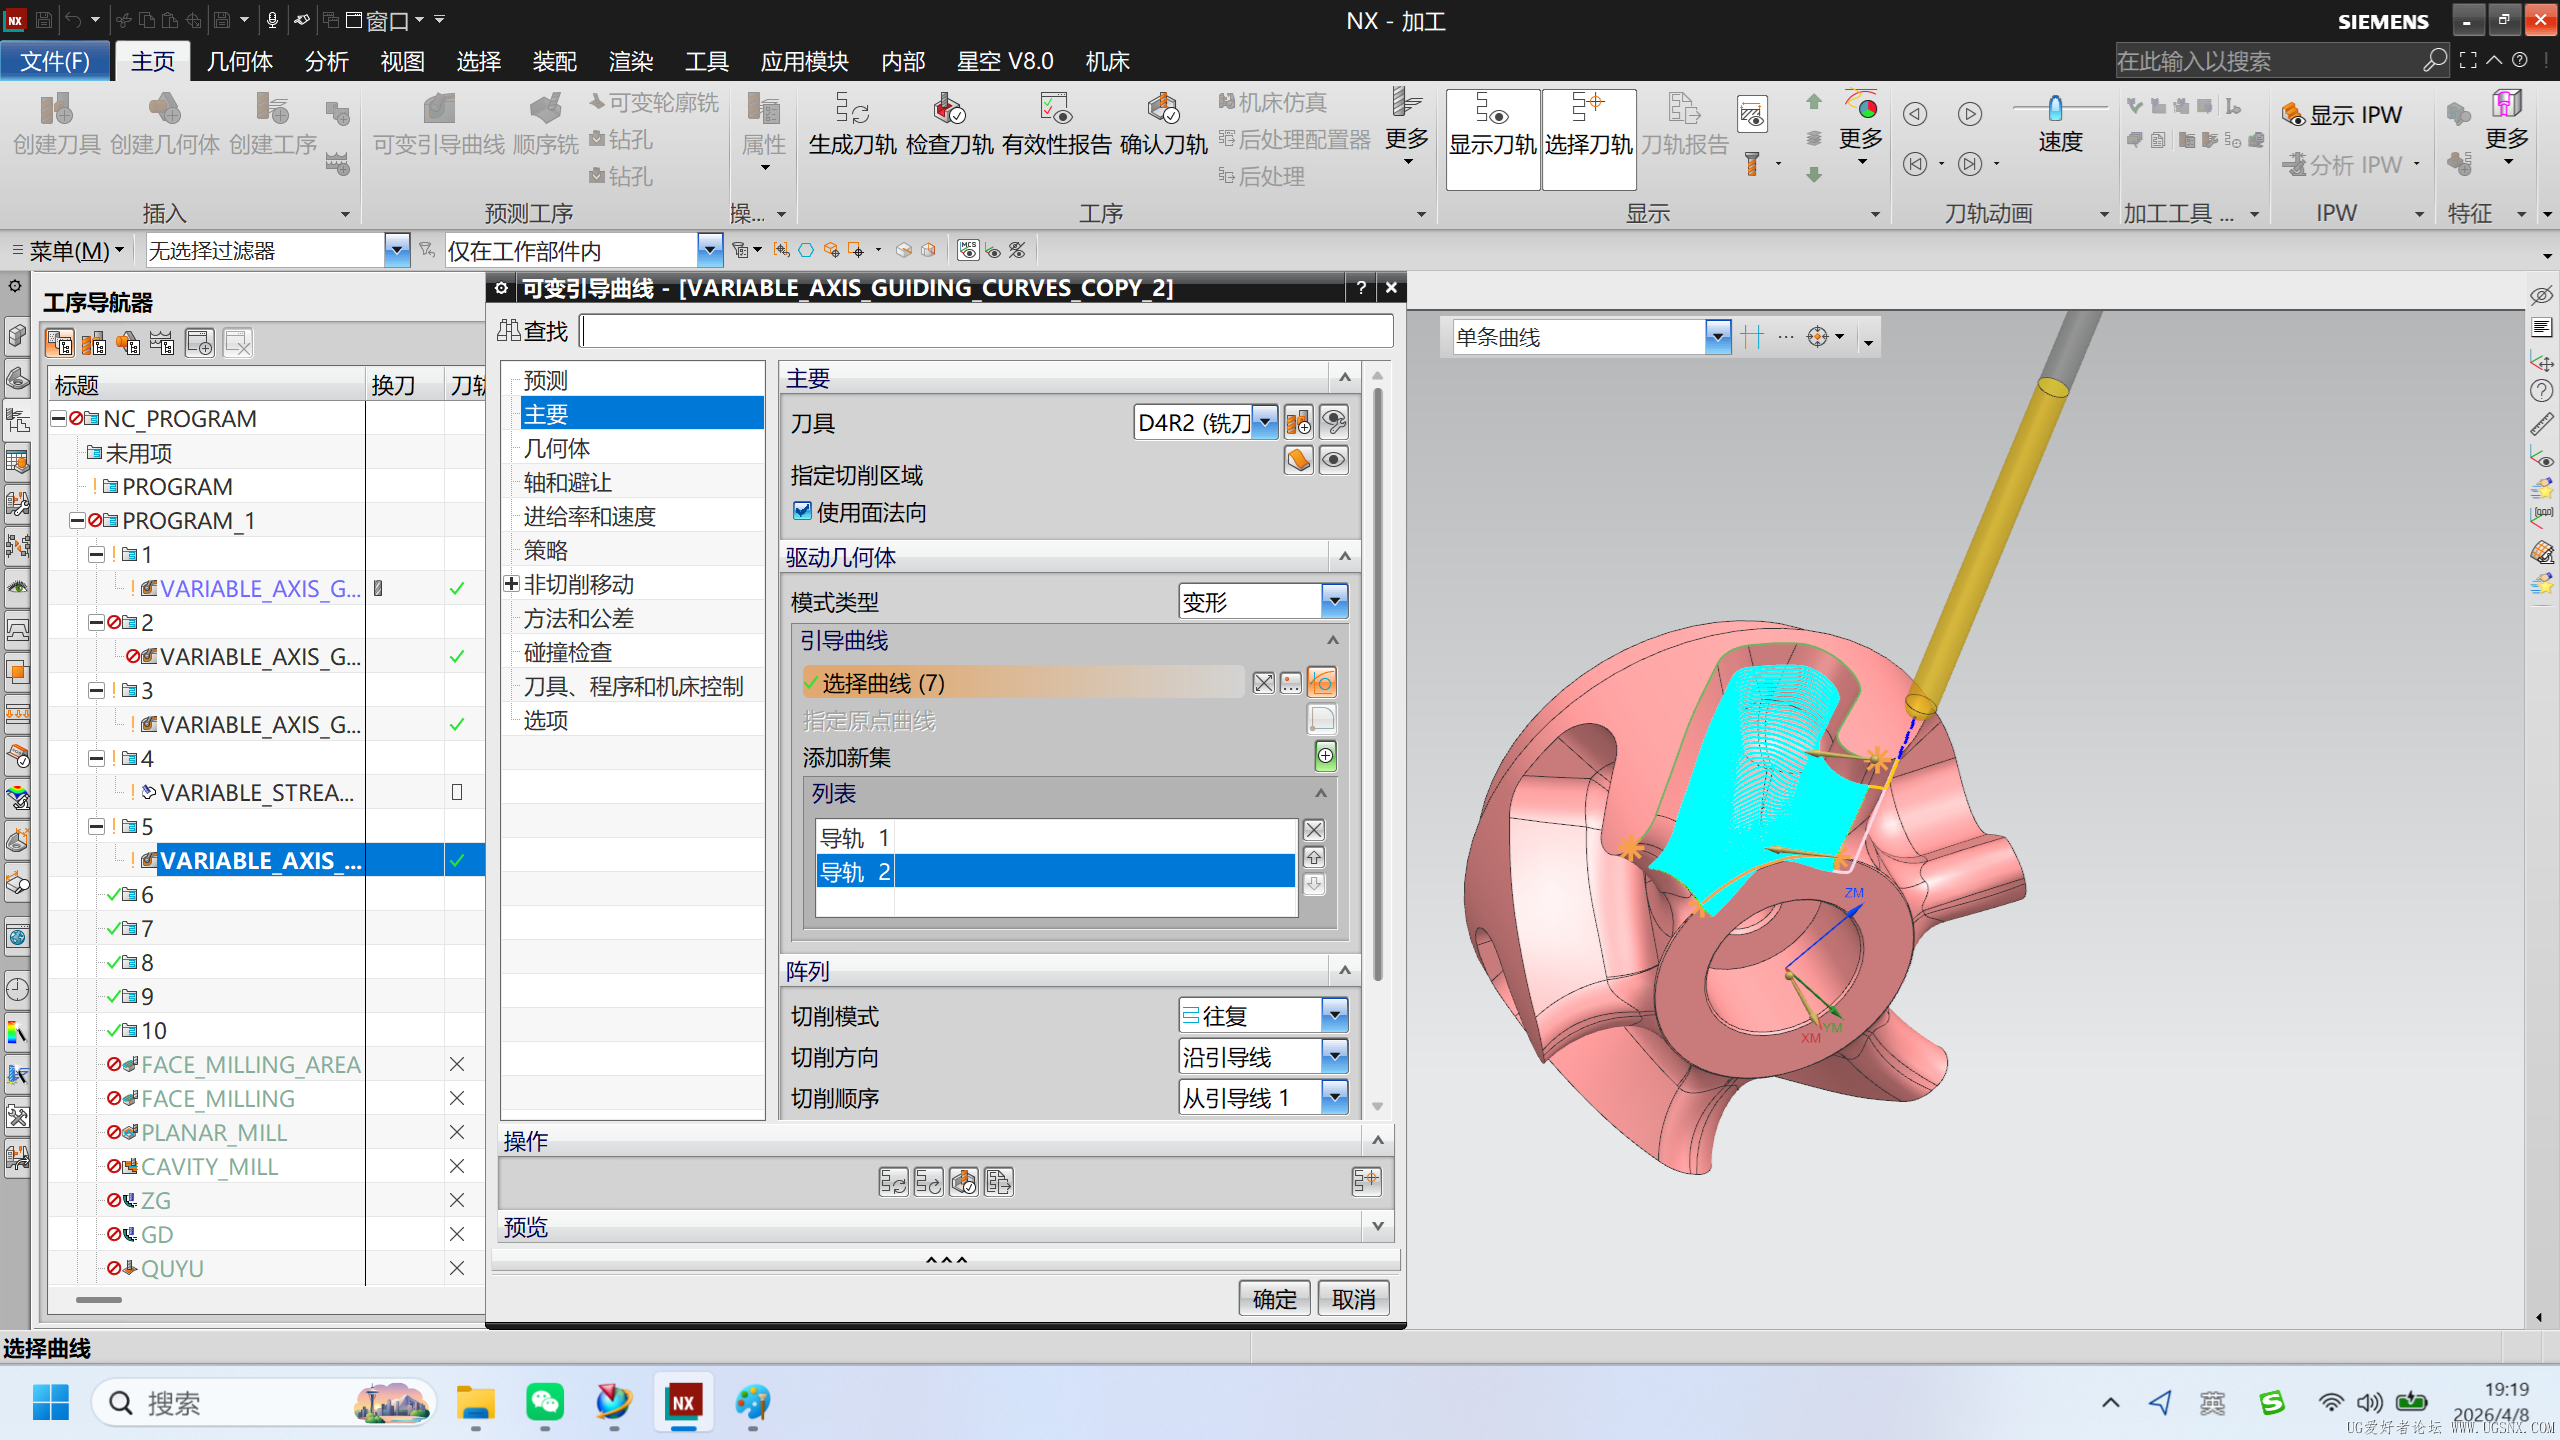Open the 切削模式 dropdown showing 往复
This screenshot has height=1440, width=2560.
point(1334,1016)
